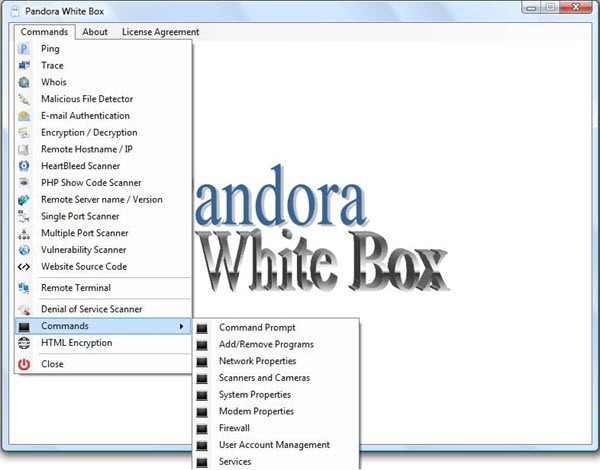Open Remote Terminal
The height and width of the screenshot is (470, 600).
(x=103, y=288)
